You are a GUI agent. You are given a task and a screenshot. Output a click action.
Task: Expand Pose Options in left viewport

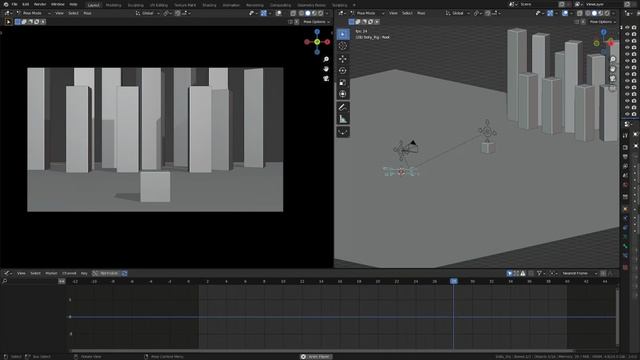click(316, 22)
